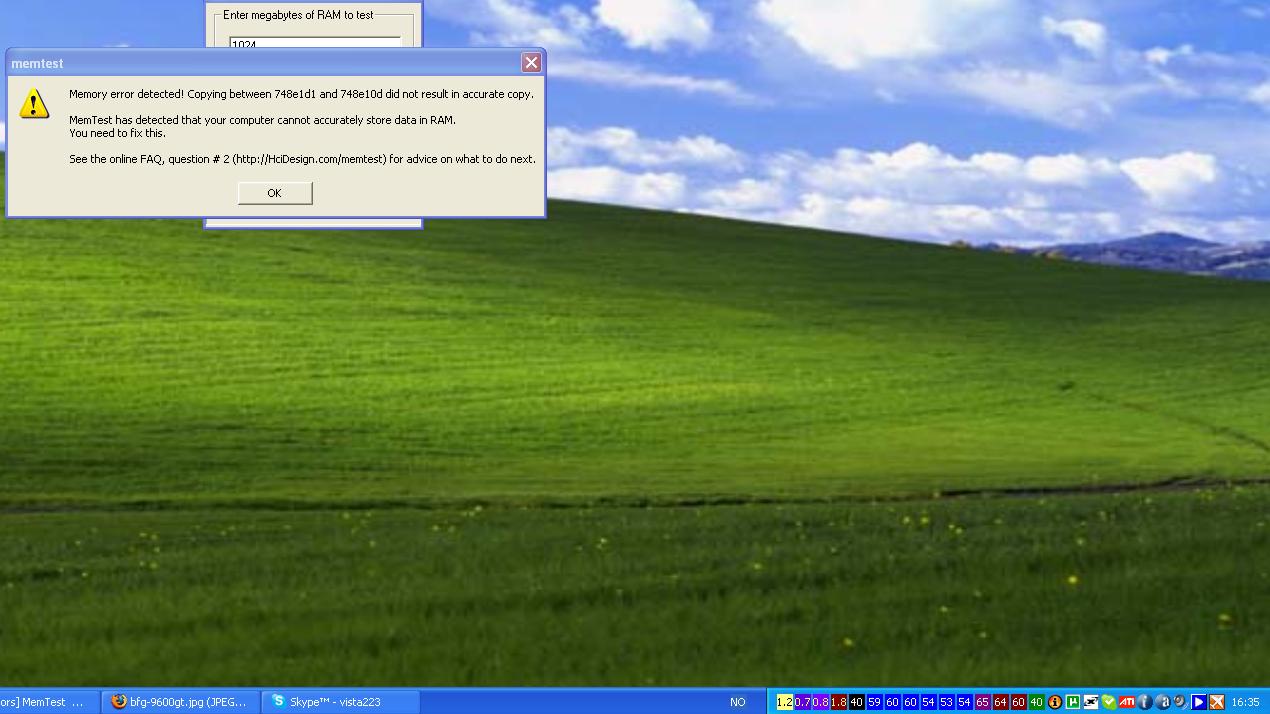Click the dark red 60 tray readout

pos(1018,702)
